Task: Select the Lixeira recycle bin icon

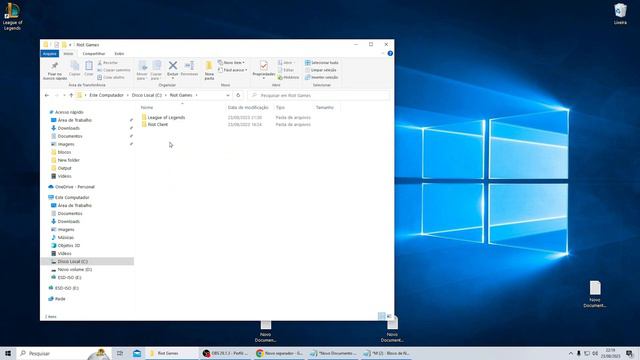Action: (620, 14)
